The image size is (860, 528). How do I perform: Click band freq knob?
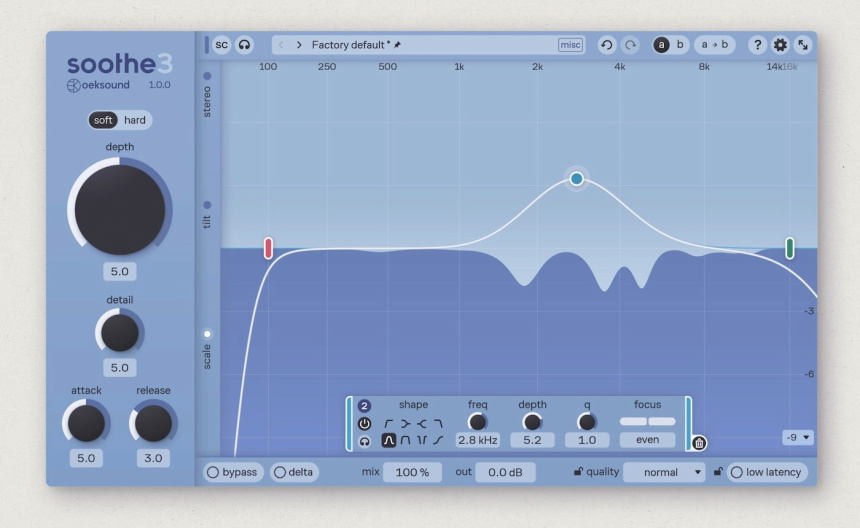(x=477, y=422)
